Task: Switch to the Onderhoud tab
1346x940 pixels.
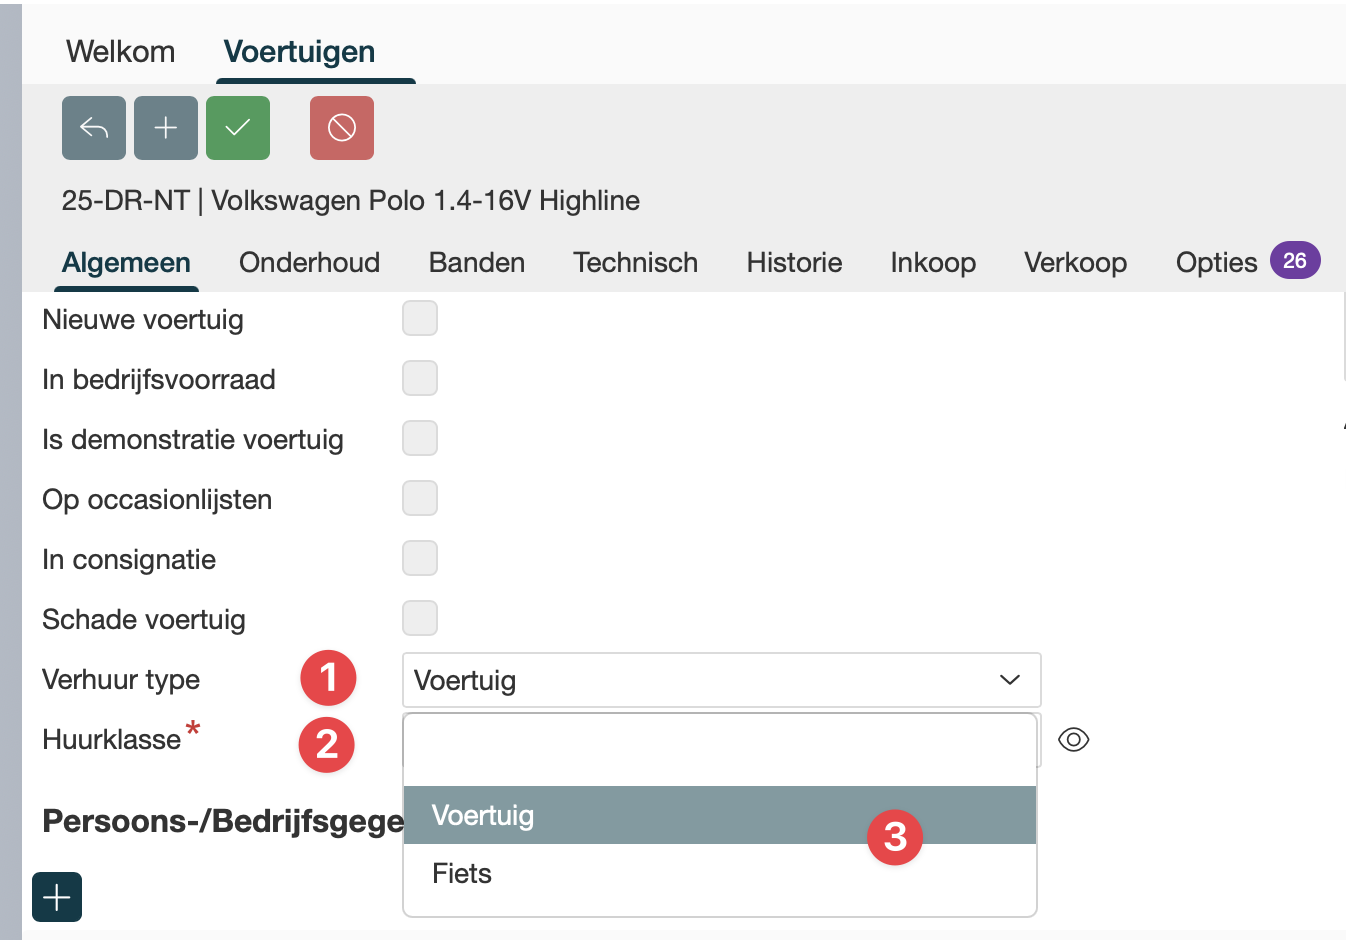Action: coord(309,263)
